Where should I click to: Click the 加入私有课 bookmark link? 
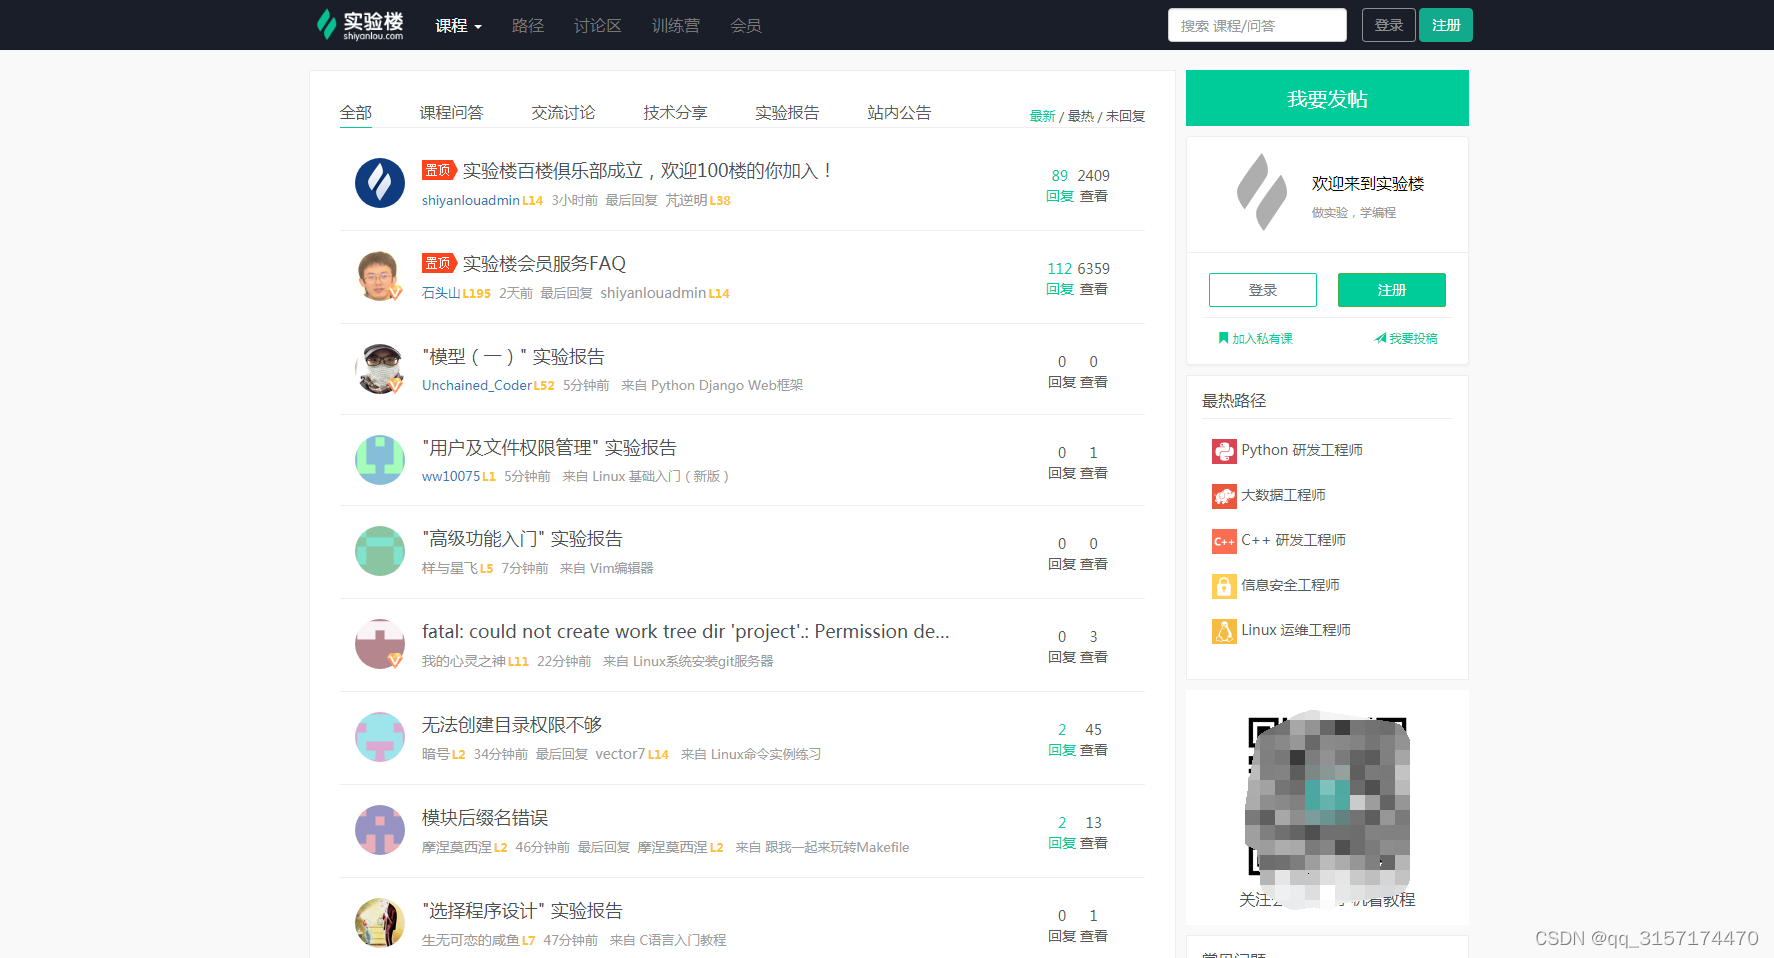coord(1256,339)
